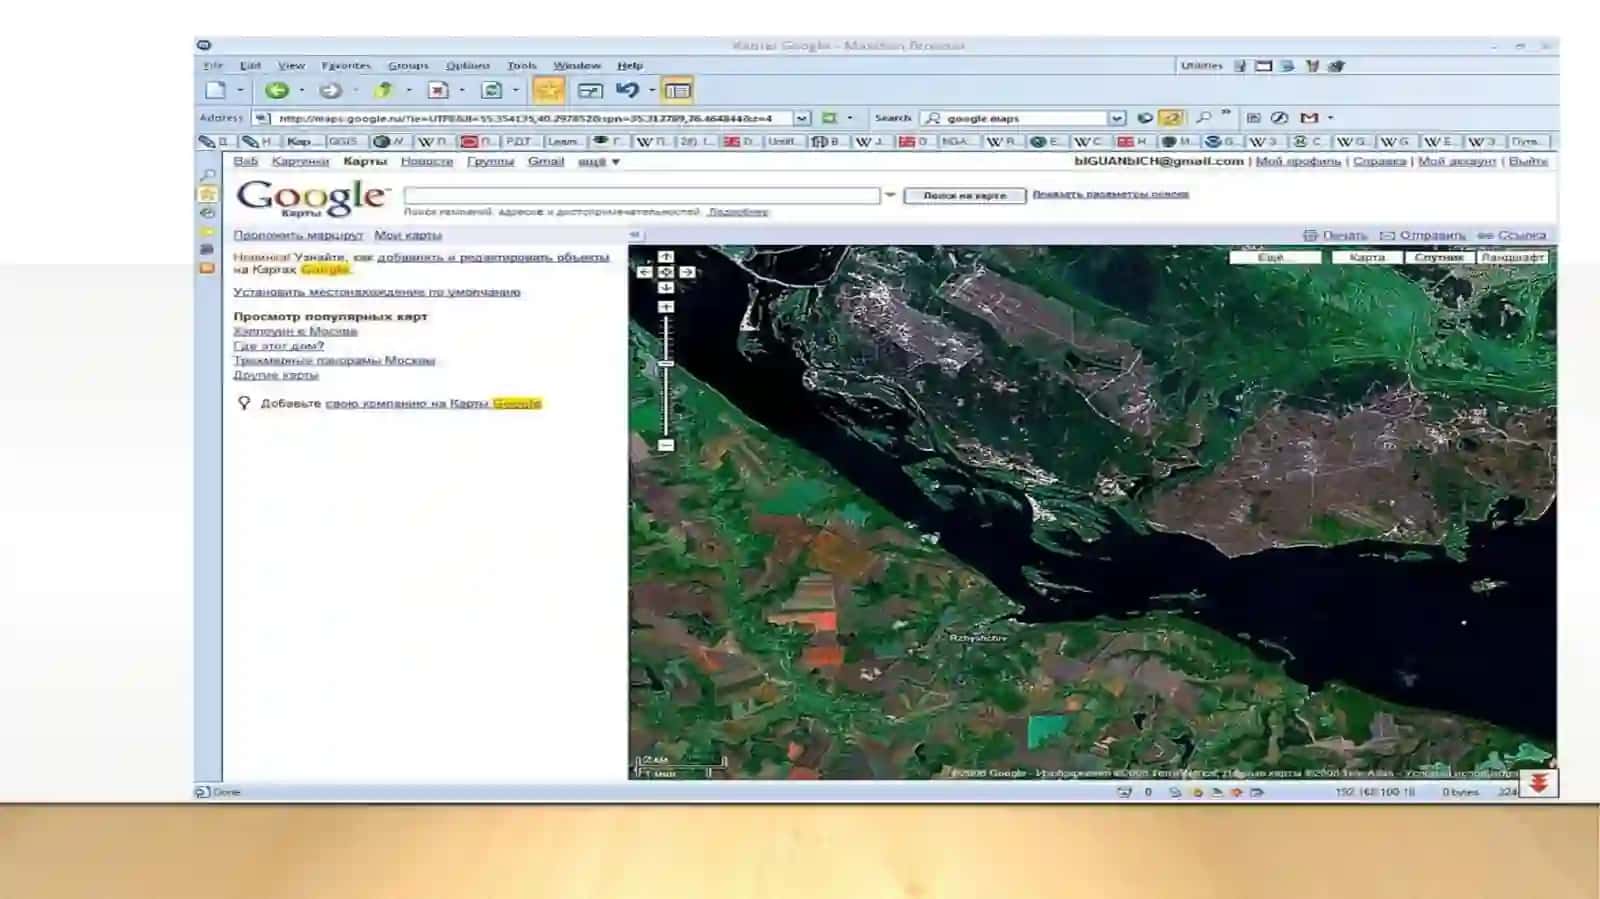Image resolution: width=1600 pixels, height=899 pixels.
Task: Open the address bar history dropdown
Action: [802, 118]
